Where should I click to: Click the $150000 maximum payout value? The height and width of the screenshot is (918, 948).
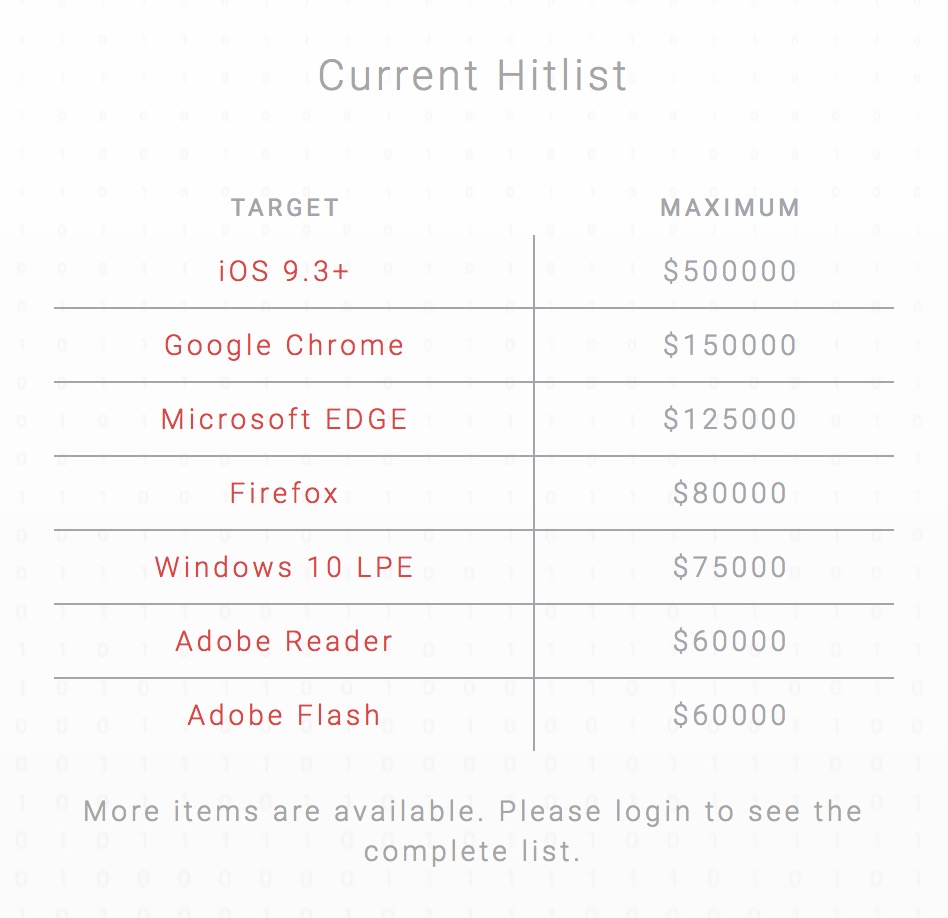pos(730,345)
